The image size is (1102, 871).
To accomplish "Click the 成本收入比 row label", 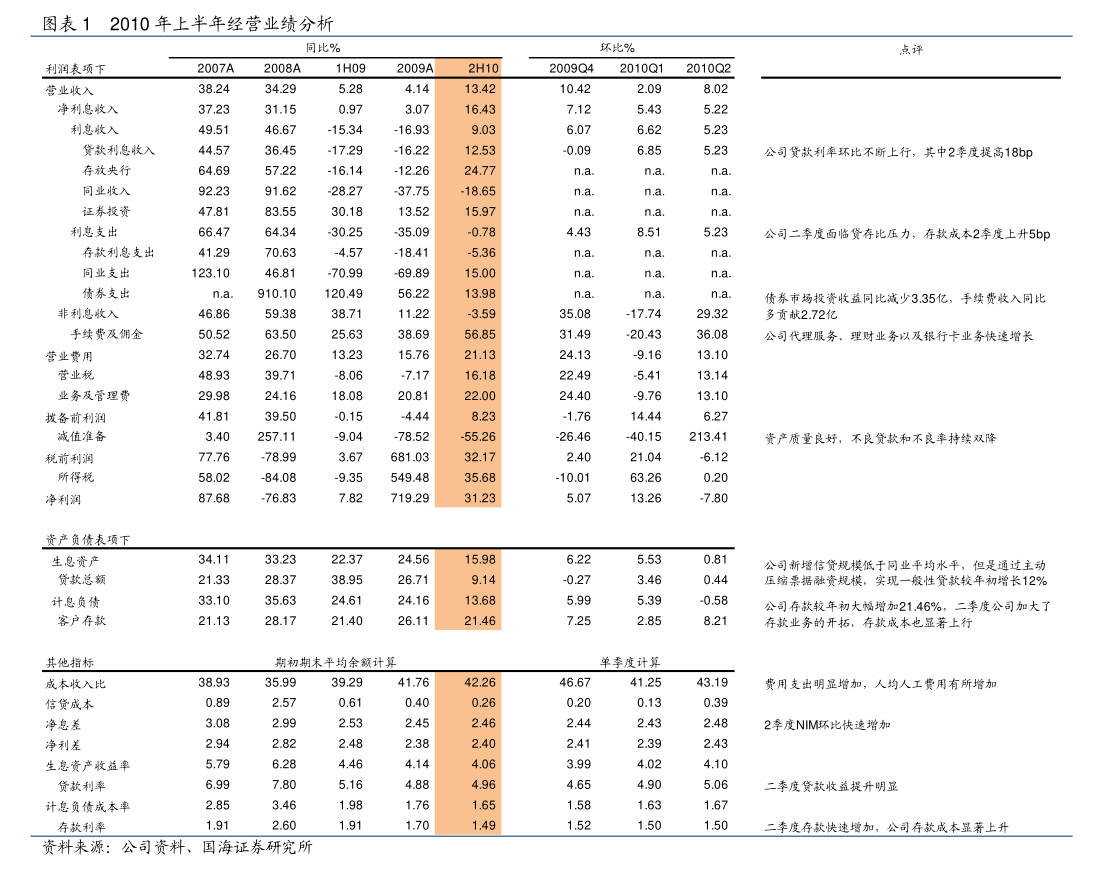I will click(x=71, y=682).
